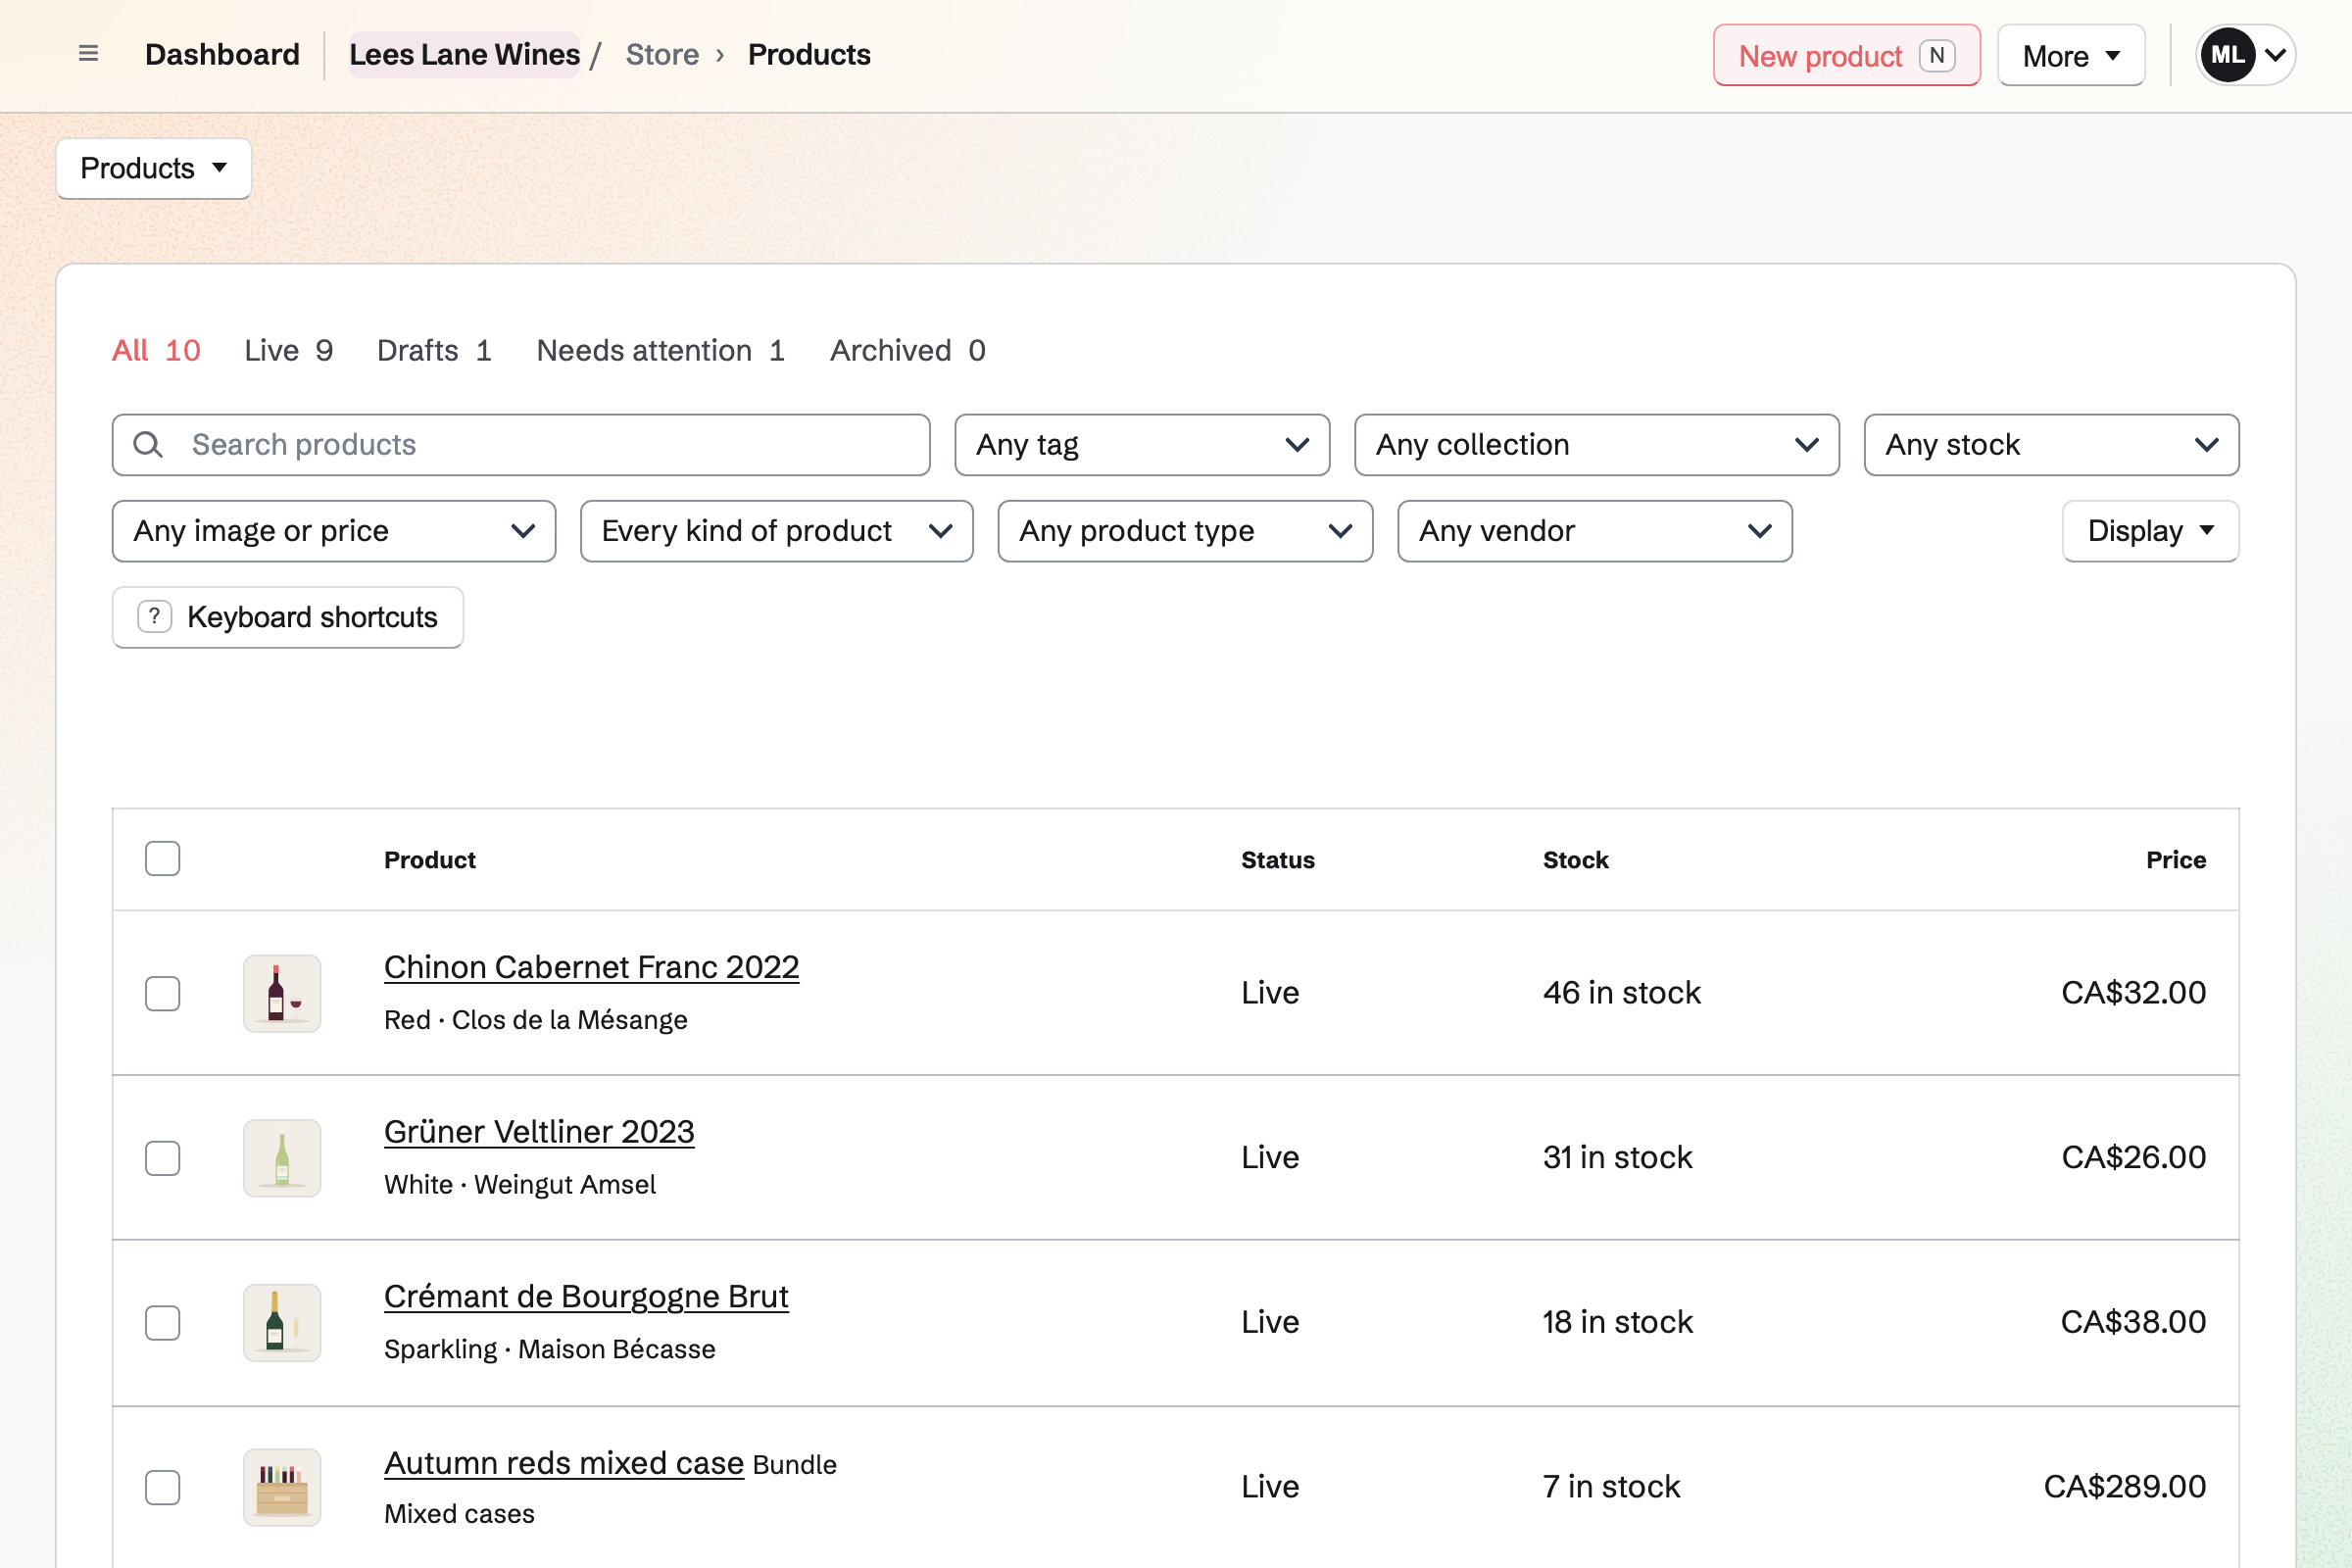This screenshot has height=1568, width=2352.
Task: Open the Display options menu
Action: pyautogui.click(x=2150, y=531)
